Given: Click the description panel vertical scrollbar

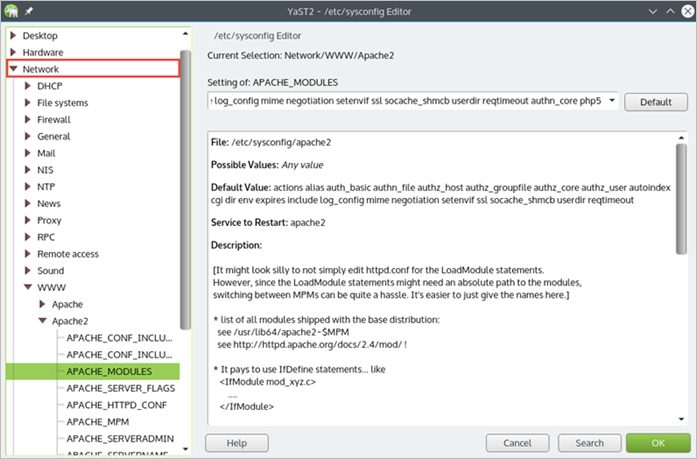Looking at the screenshot, I should [x=680, y=200].
